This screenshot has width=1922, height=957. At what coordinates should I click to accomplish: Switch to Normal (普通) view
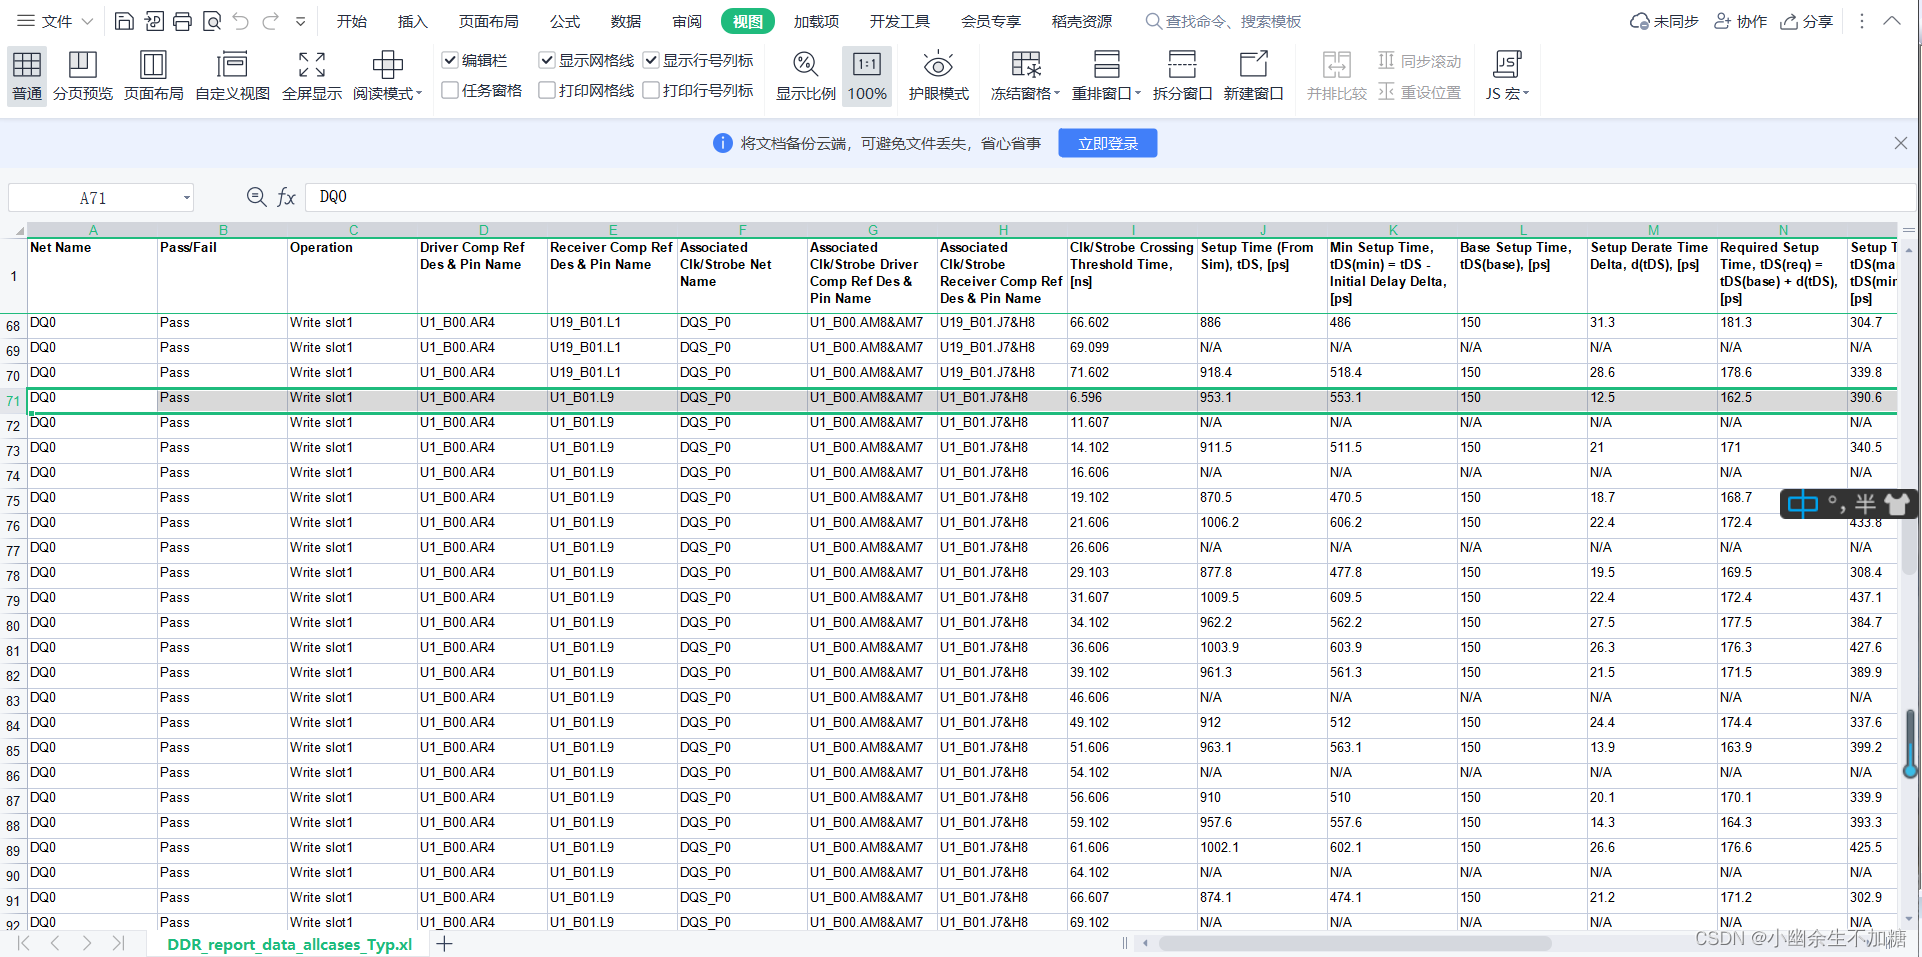pyautogui.click(x=27, y=76)
